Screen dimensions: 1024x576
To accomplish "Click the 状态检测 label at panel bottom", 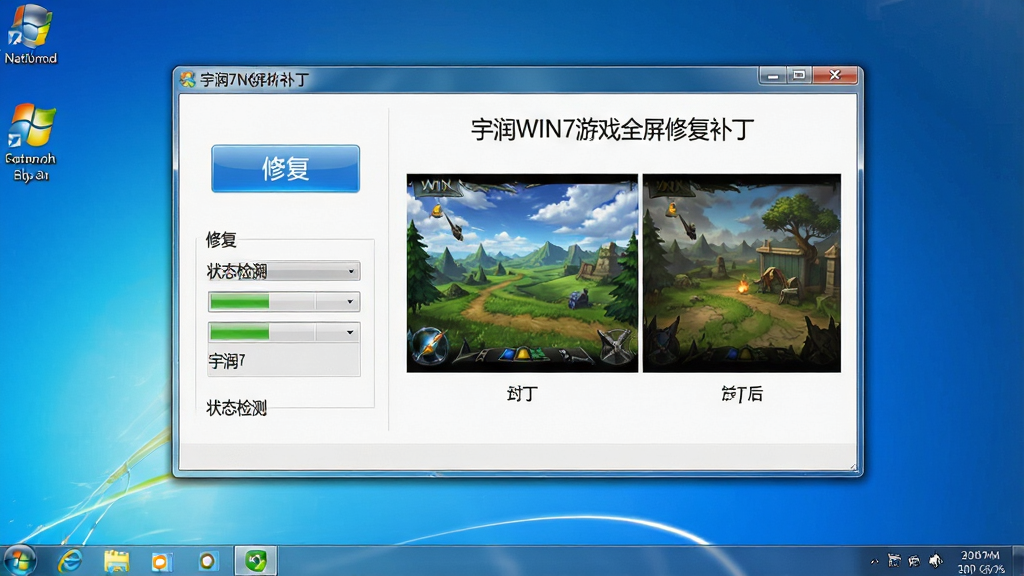I will (236, 408).
